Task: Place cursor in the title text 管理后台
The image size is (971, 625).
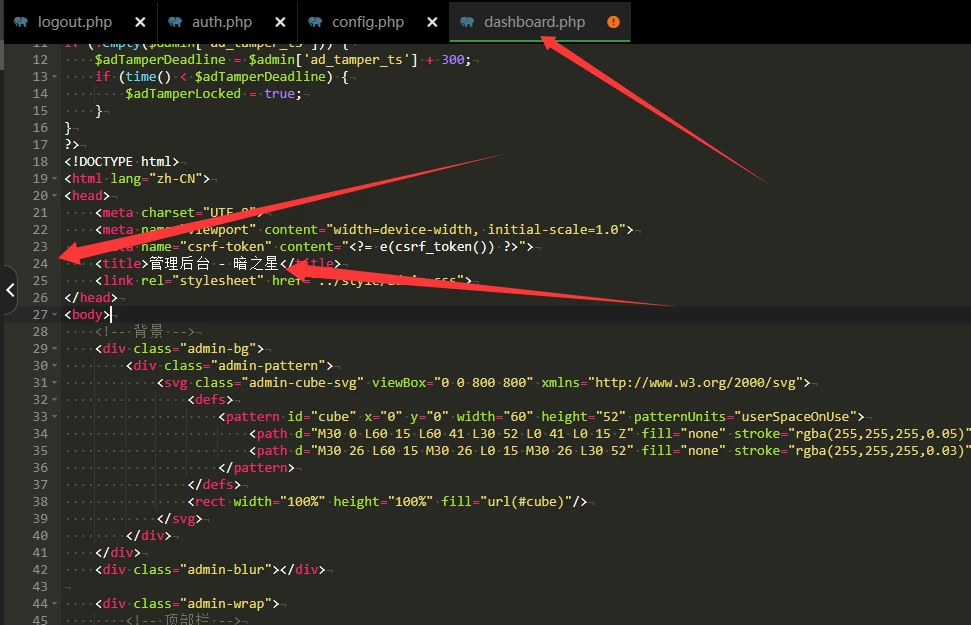Action: click(180, 264)
